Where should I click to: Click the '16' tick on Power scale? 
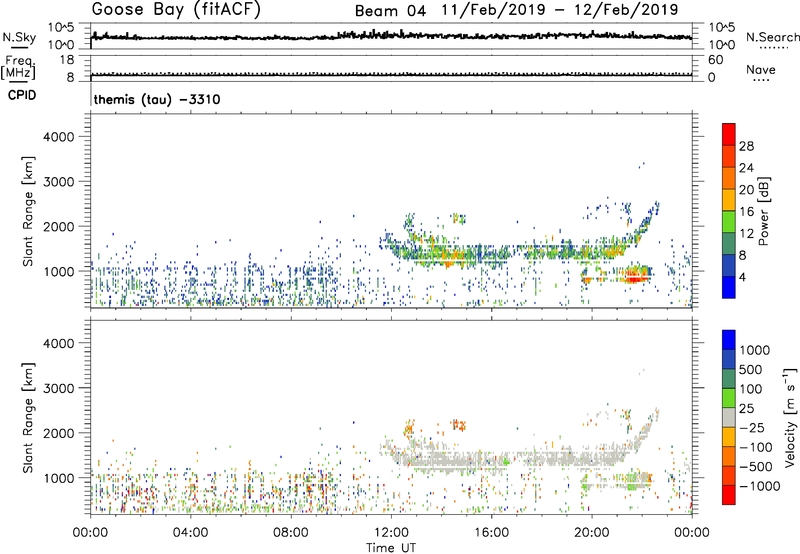click(746, 212)
